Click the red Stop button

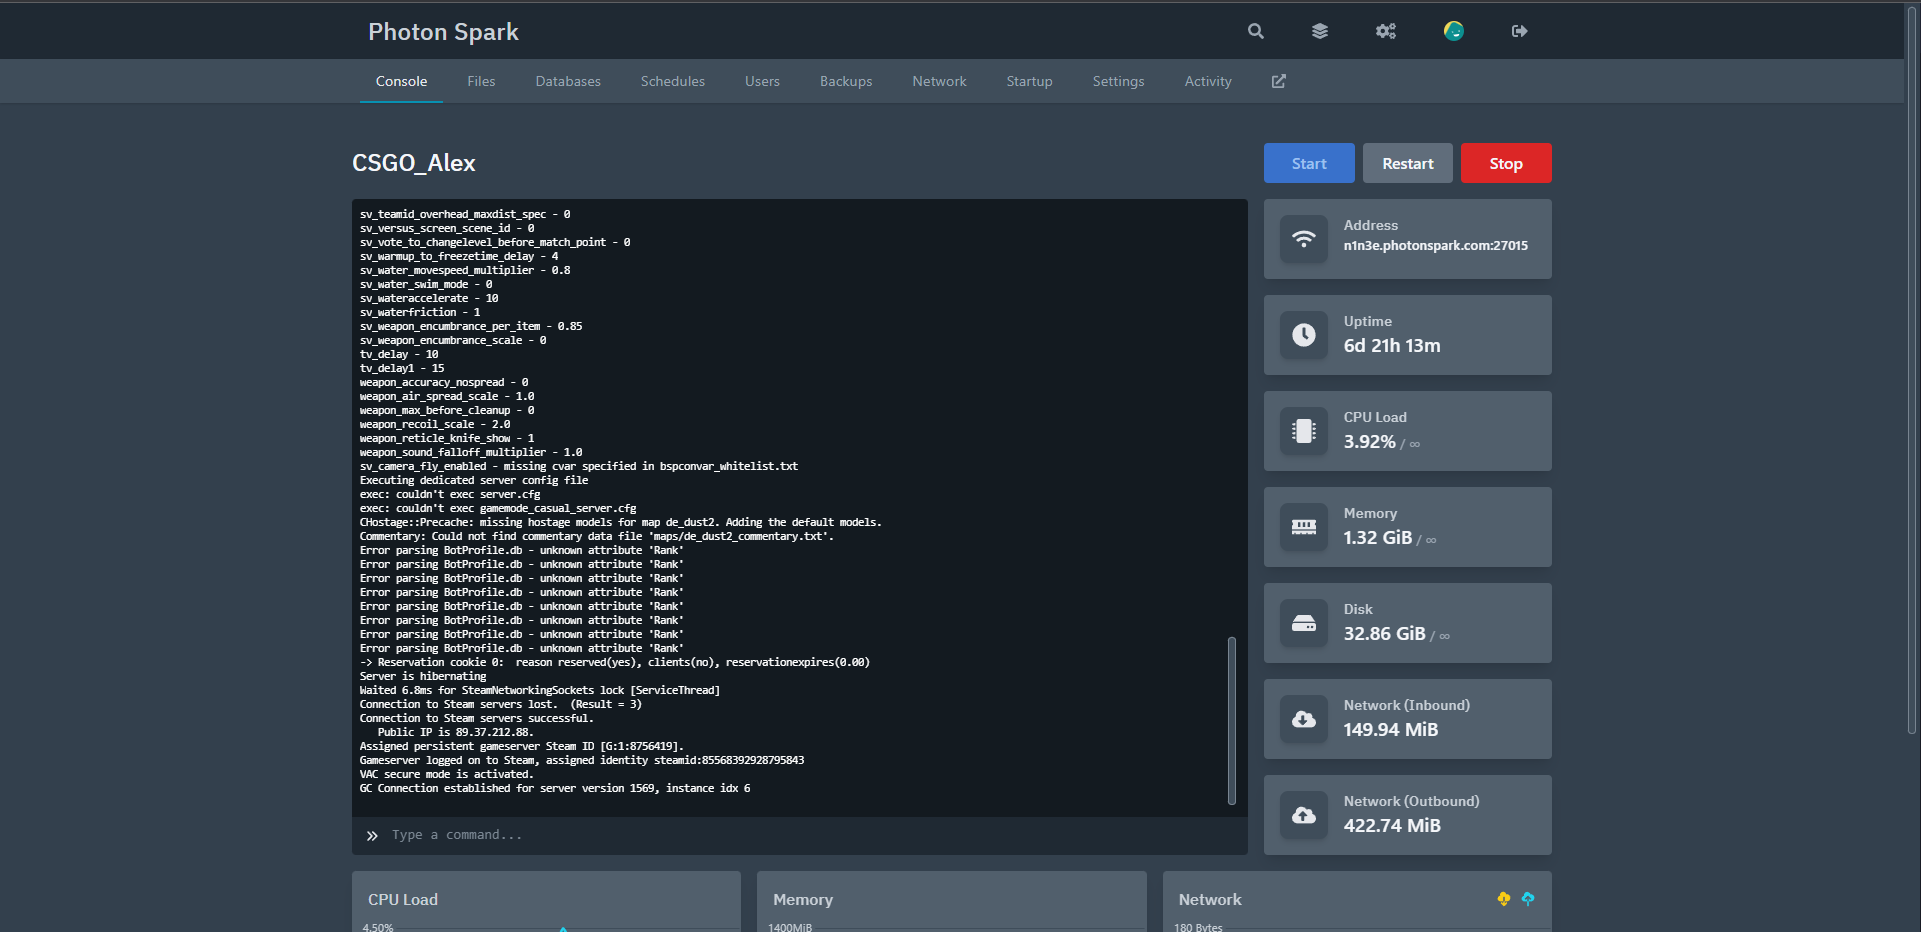pos(1506,163)
